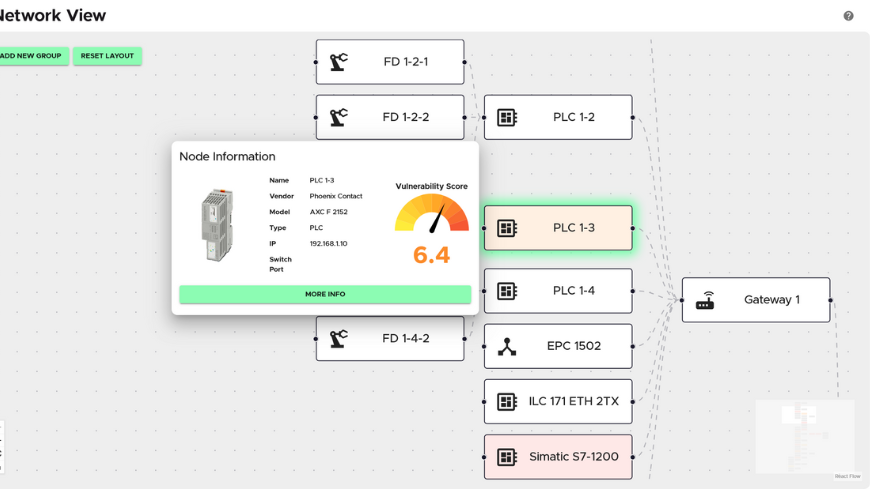Screen dimensions: 870x489
Task: Click the router icon on Gateway 1
Action: pos(705,300)
